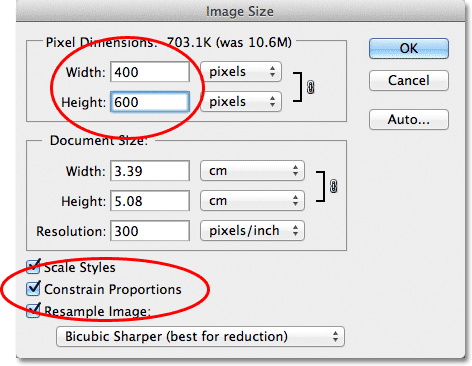
Task: Open the document Height cm dropdown
Action: (x=252, y=200)
